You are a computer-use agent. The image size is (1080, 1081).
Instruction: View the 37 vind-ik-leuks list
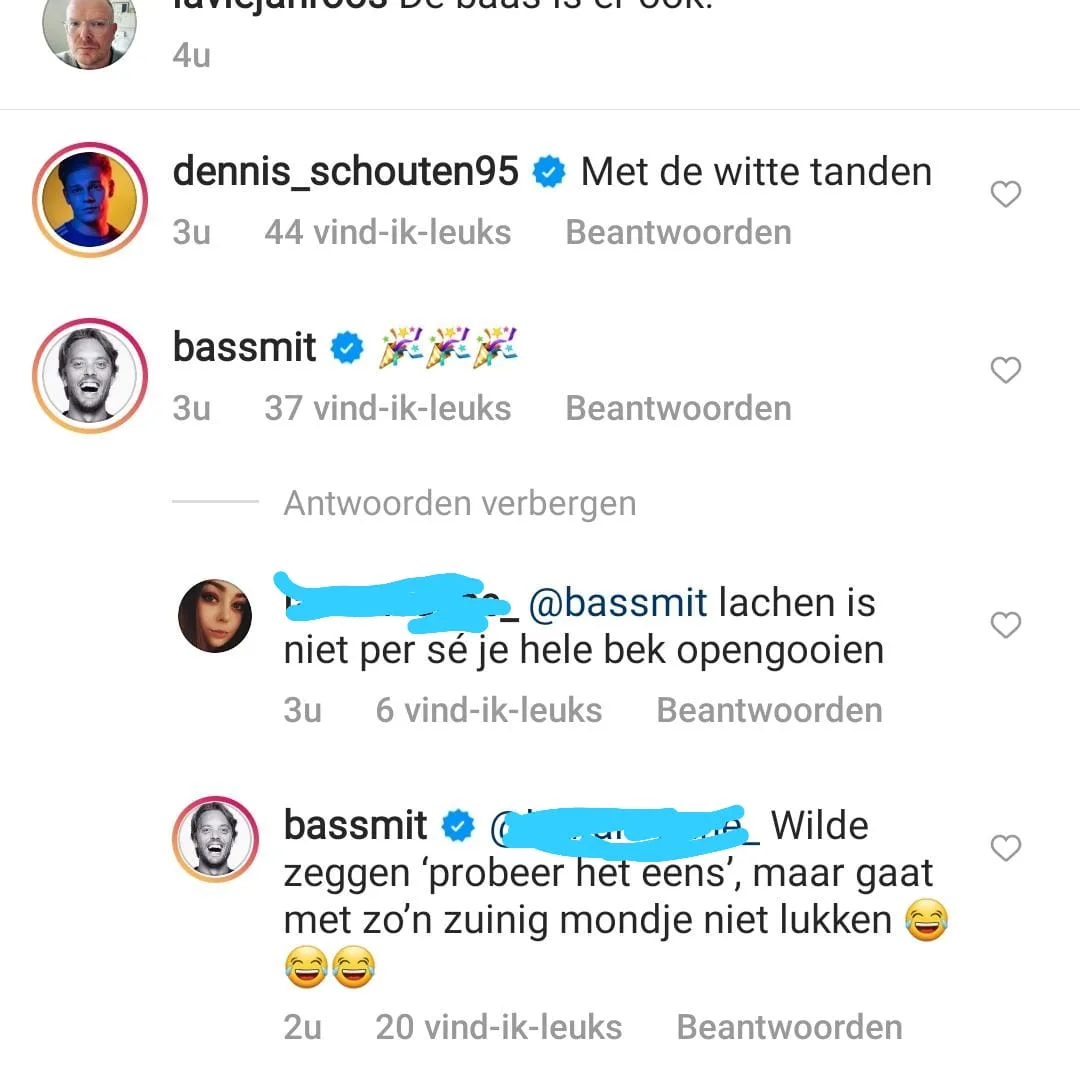click(388, 408)
